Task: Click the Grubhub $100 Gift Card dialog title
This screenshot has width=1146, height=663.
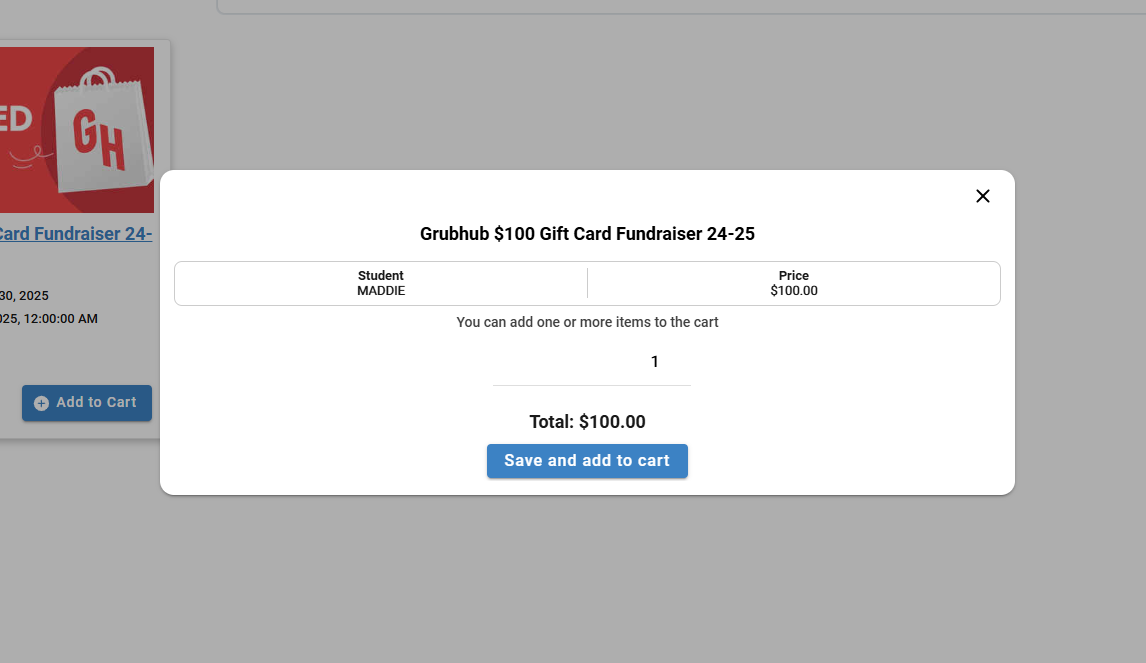Action: pyautogui.click(x=587, y=234)
